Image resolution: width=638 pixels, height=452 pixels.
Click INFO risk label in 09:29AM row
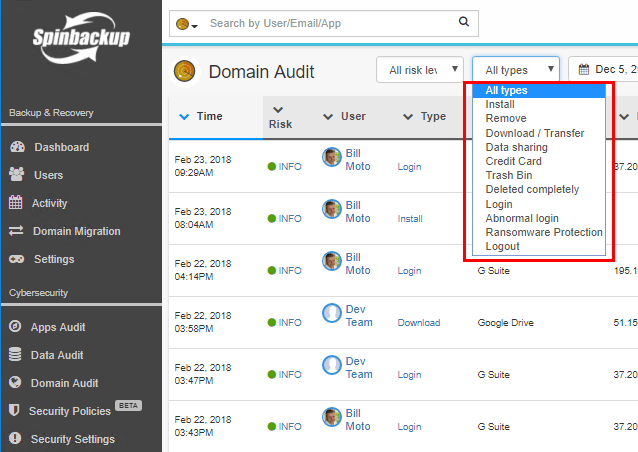[290, 167]
